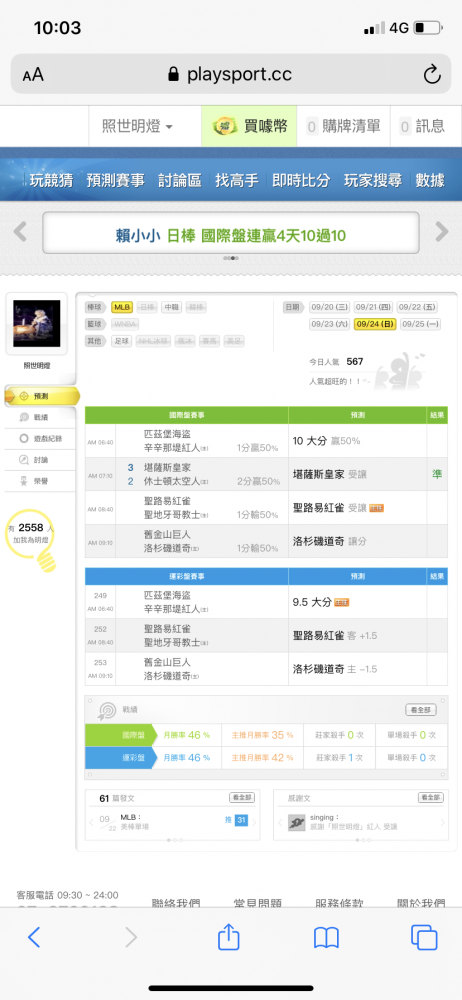Screen dimensions: 462x1000
Task: Select 遊戲紀錄 sidebar tab
Action: pyautogui.click(x=41, y=438)
